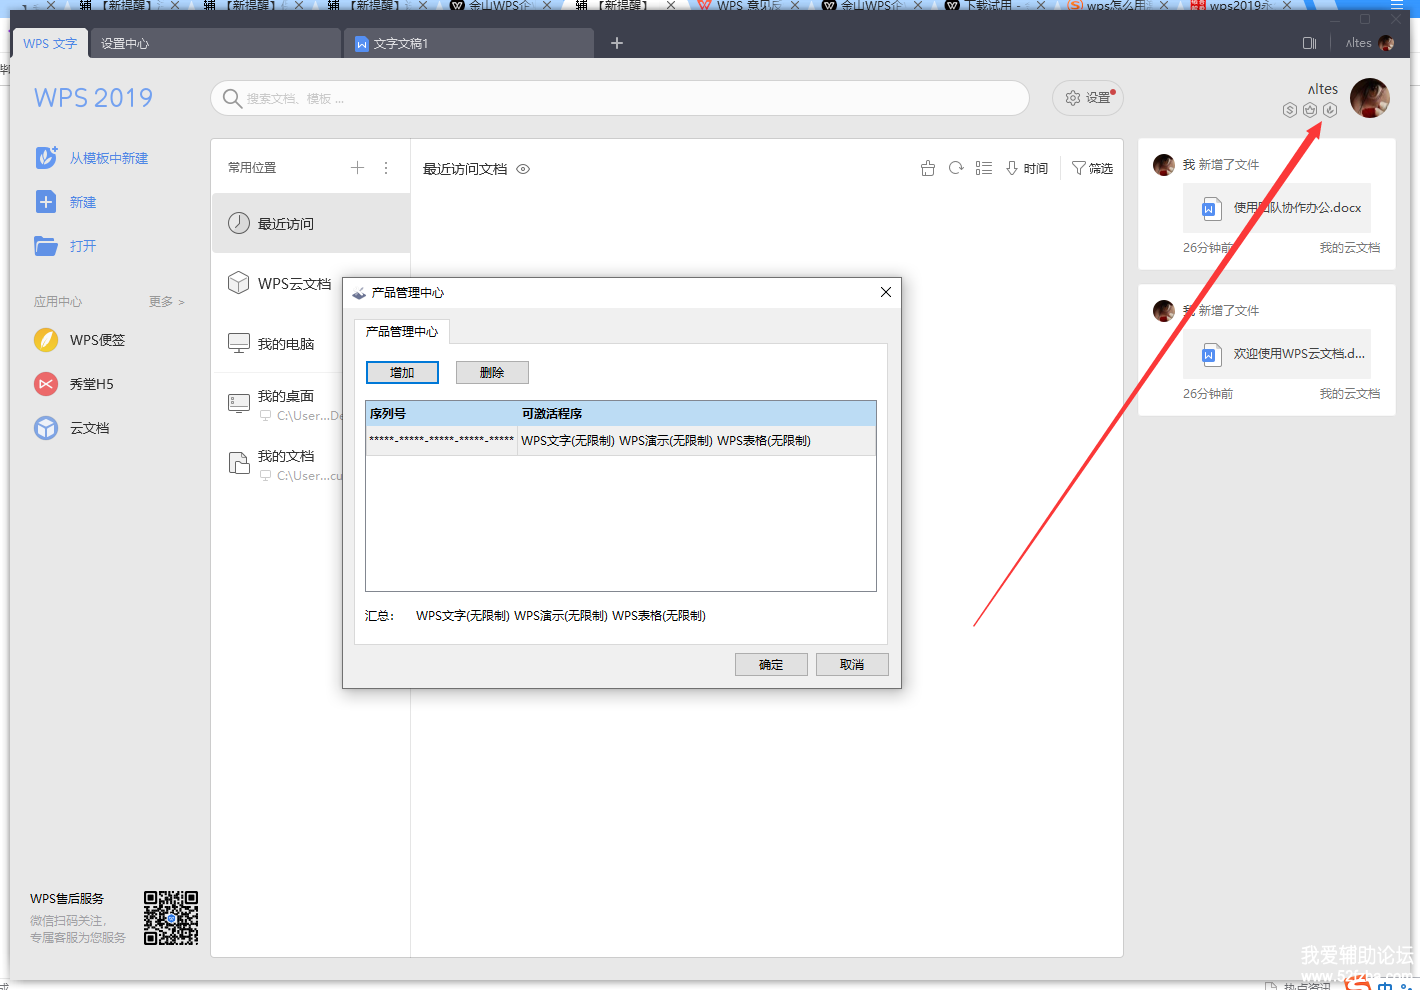Click the WPS云文档 cube icon
1420x990 pixels.
(x=239, y=283)
